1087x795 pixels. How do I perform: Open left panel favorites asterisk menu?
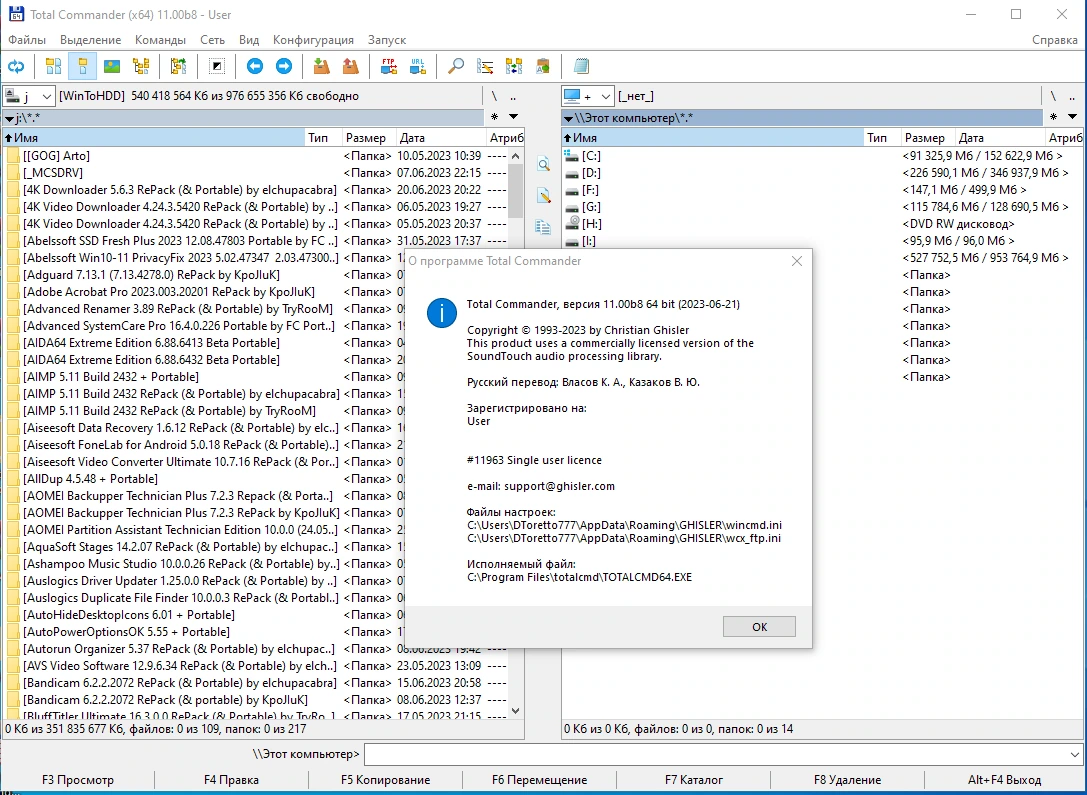tap(494, 117)
